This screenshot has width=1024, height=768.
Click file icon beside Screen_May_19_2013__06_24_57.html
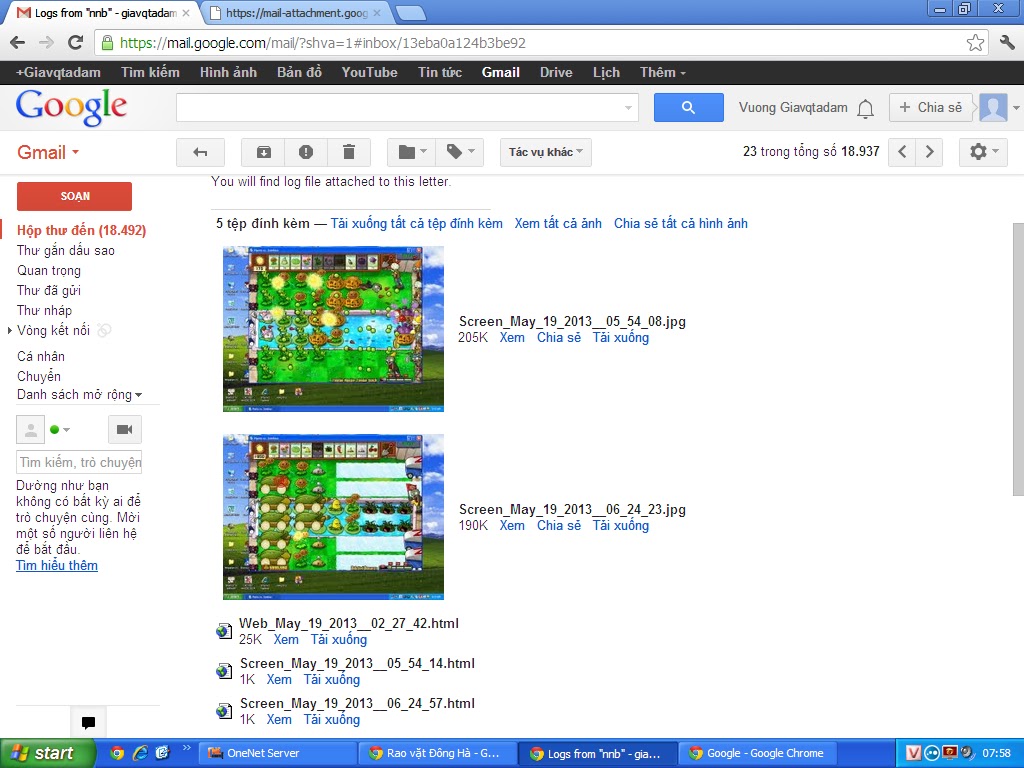[224, 711]
